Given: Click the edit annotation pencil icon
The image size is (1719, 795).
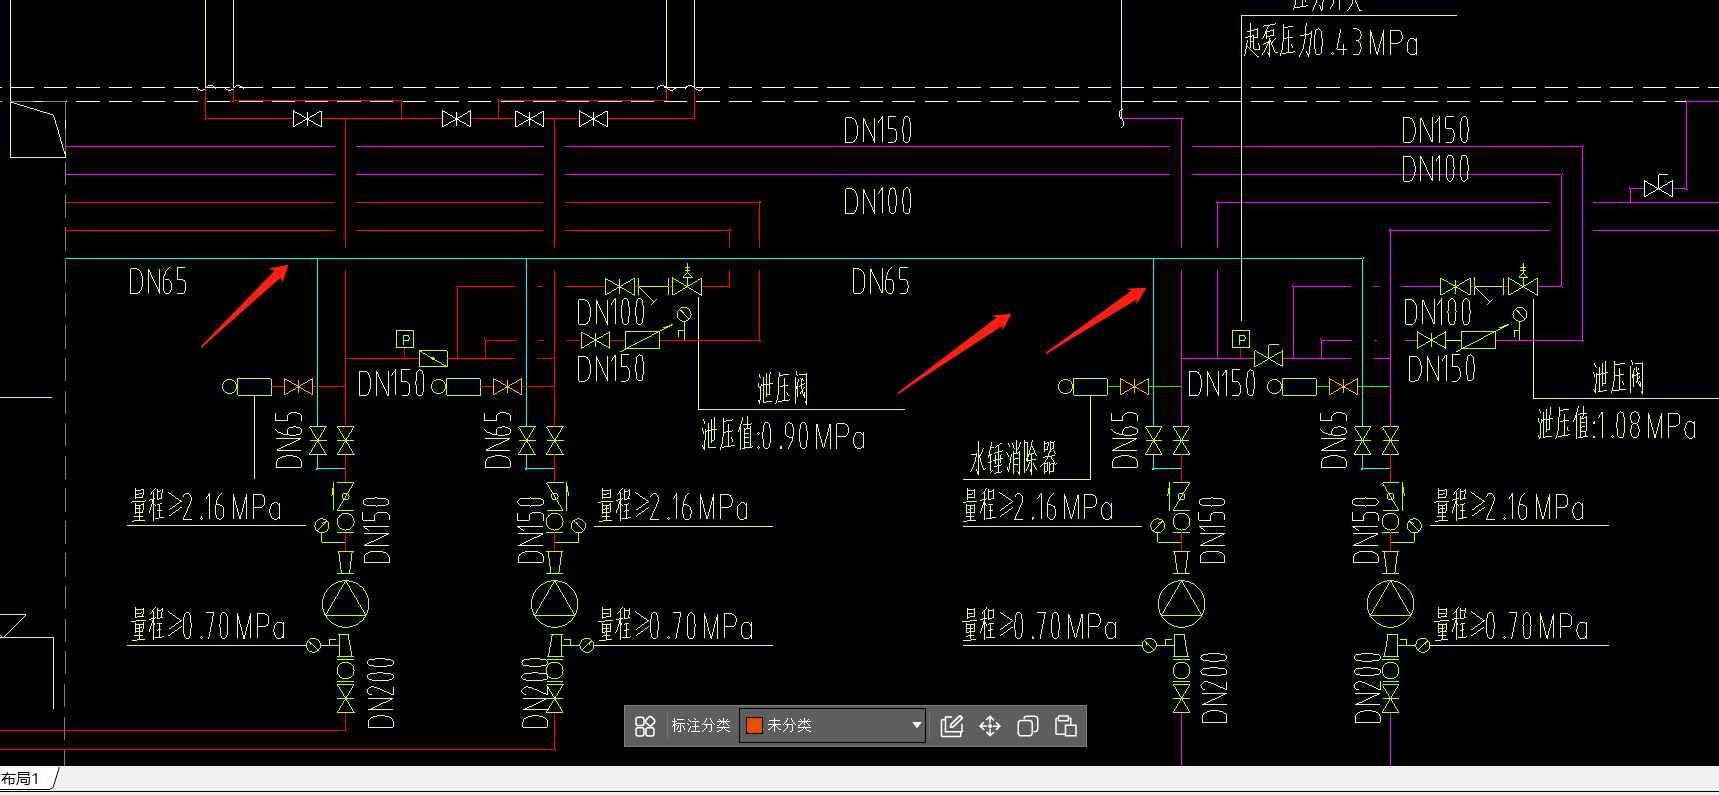Looking at the screenshot, I should point(952,726).
